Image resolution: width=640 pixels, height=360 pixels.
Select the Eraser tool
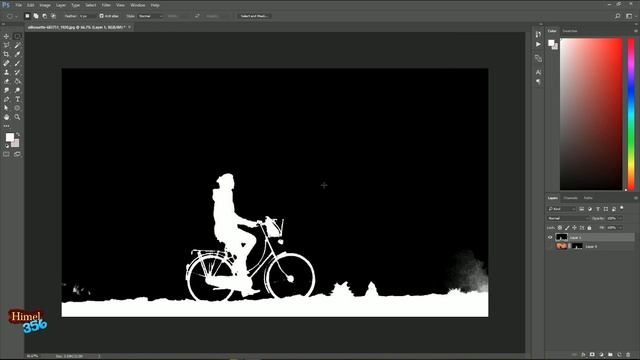coord(6,81)
